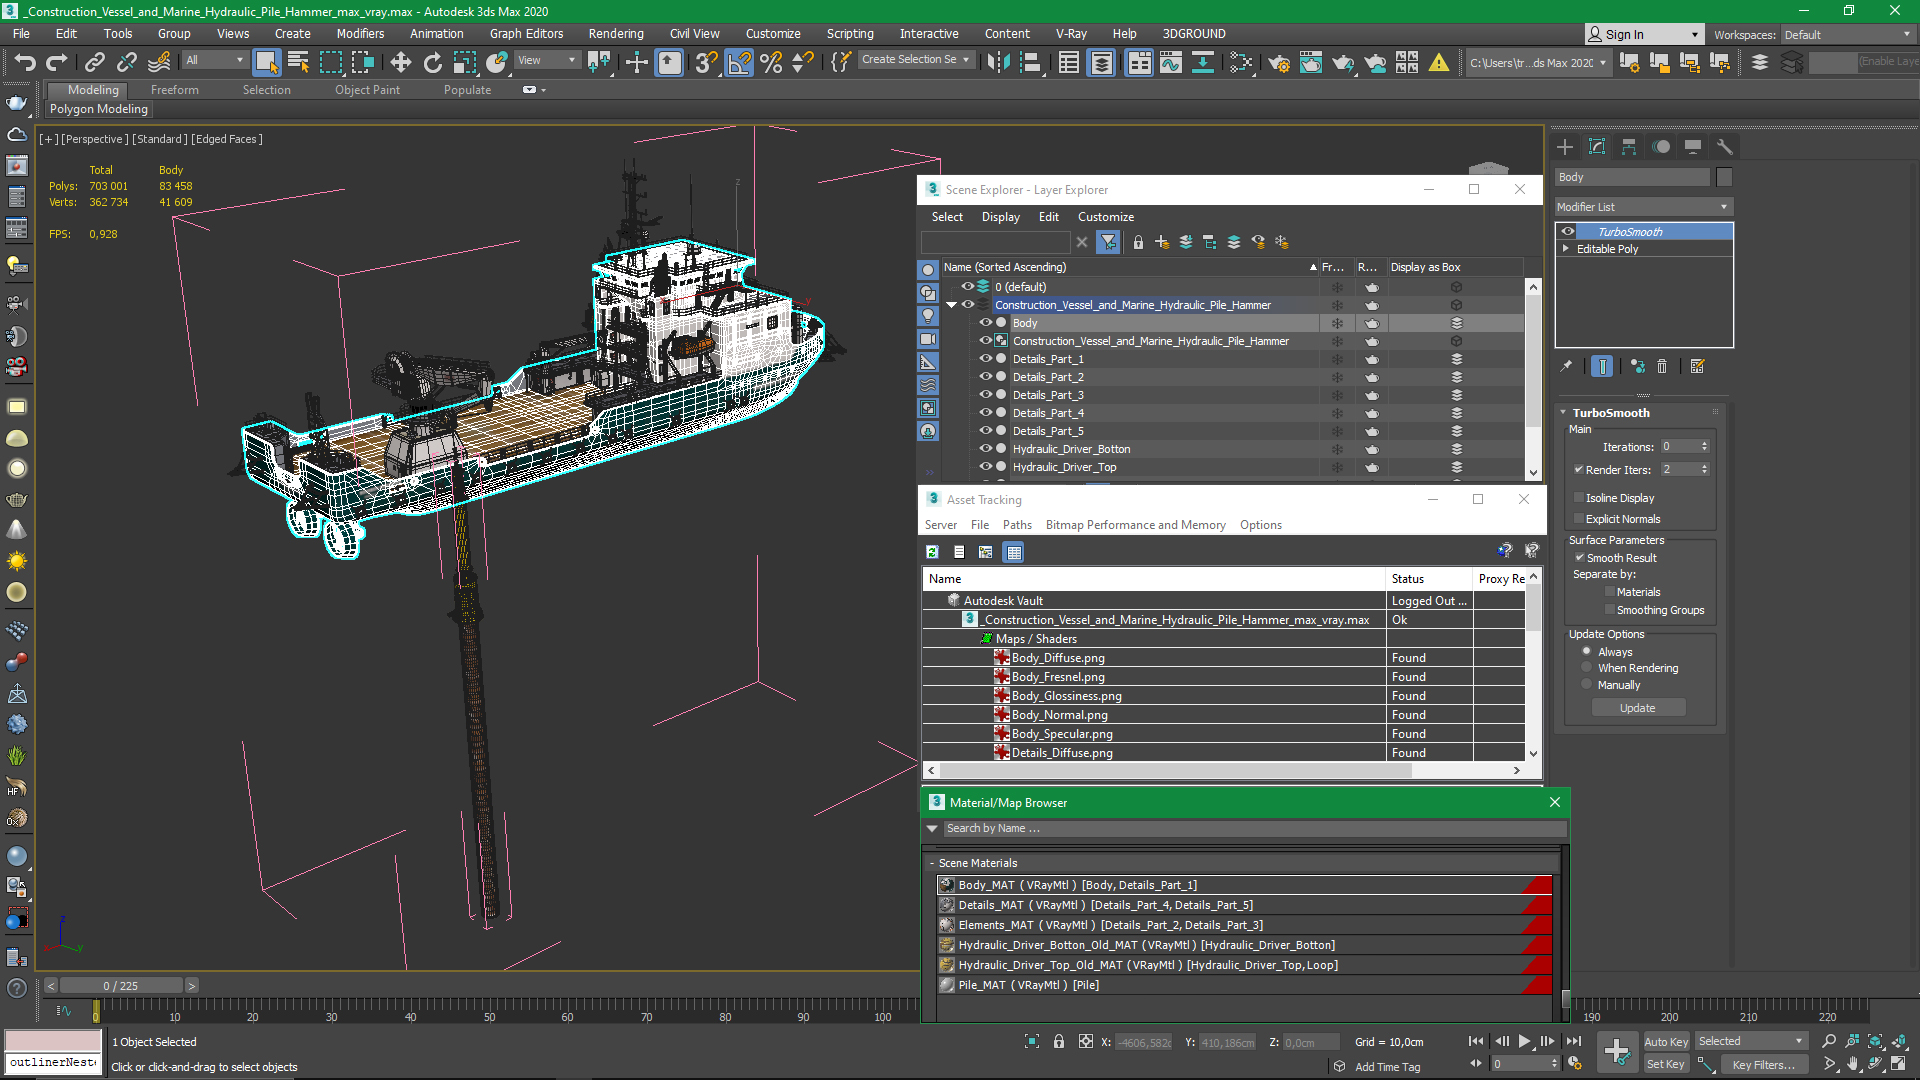This screenshot has height=1080, width=1920.
Task: Click the object color swatch beside Body name
Action: [x=1724, y=177]
